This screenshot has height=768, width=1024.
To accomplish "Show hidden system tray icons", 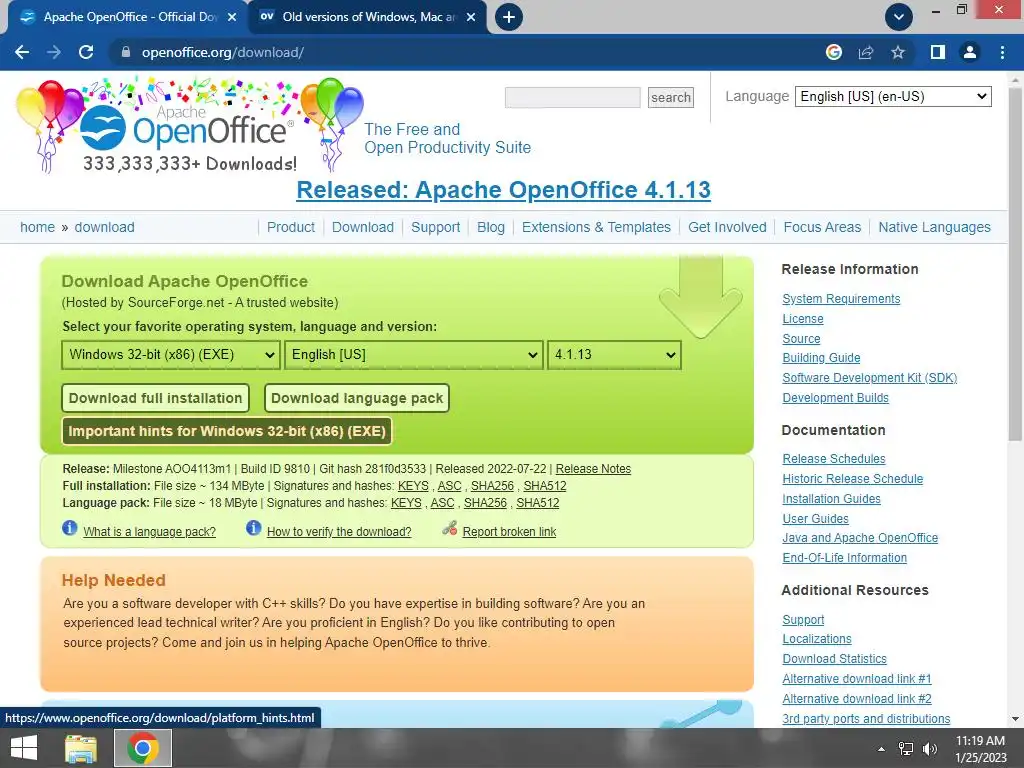I will click(881, 749).
